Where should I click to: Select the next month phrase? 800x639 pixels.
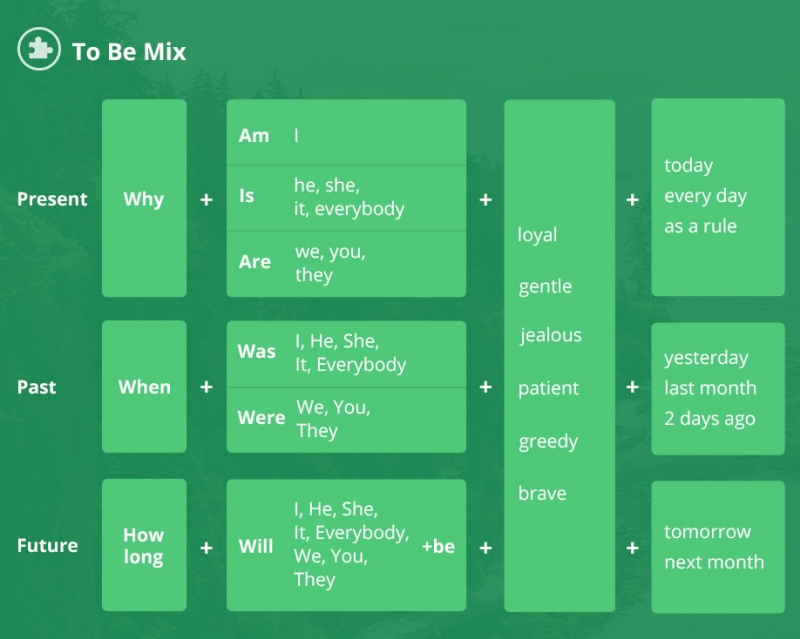pos(714,562)
